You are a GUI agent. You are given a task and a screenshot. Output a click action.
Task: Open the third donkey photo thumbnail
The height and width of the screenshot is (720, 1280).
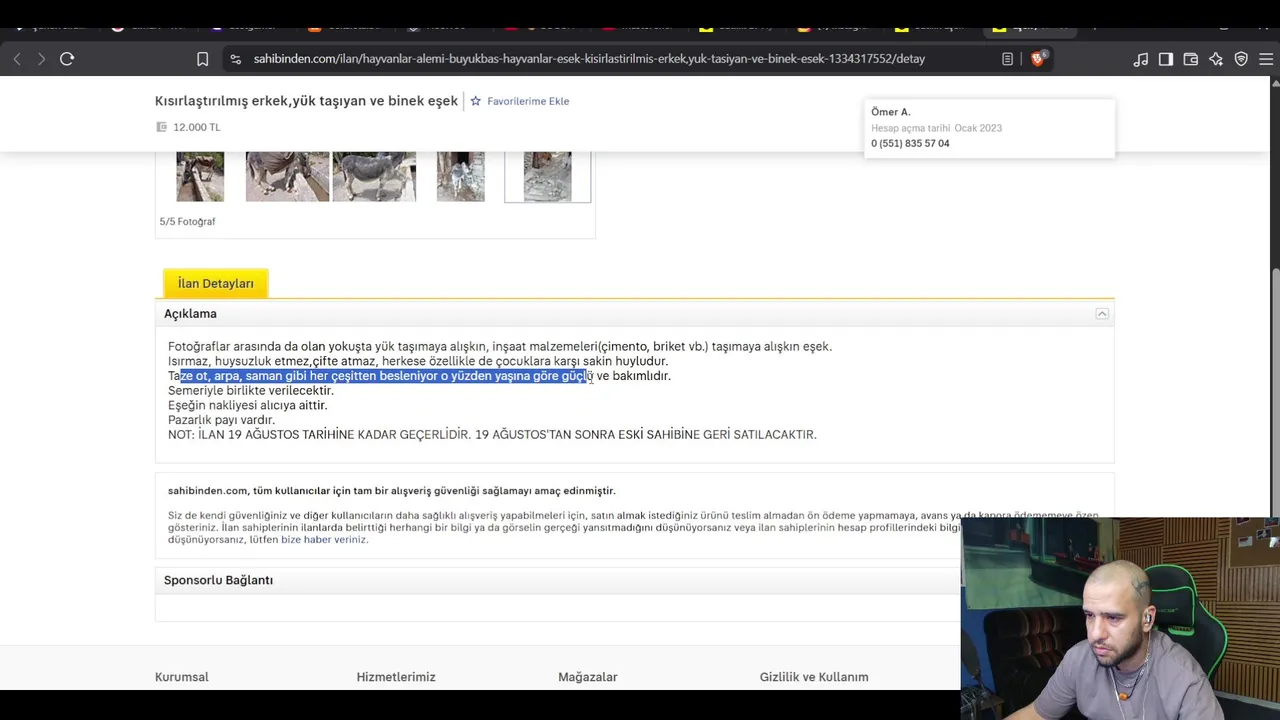coord(374,177)
